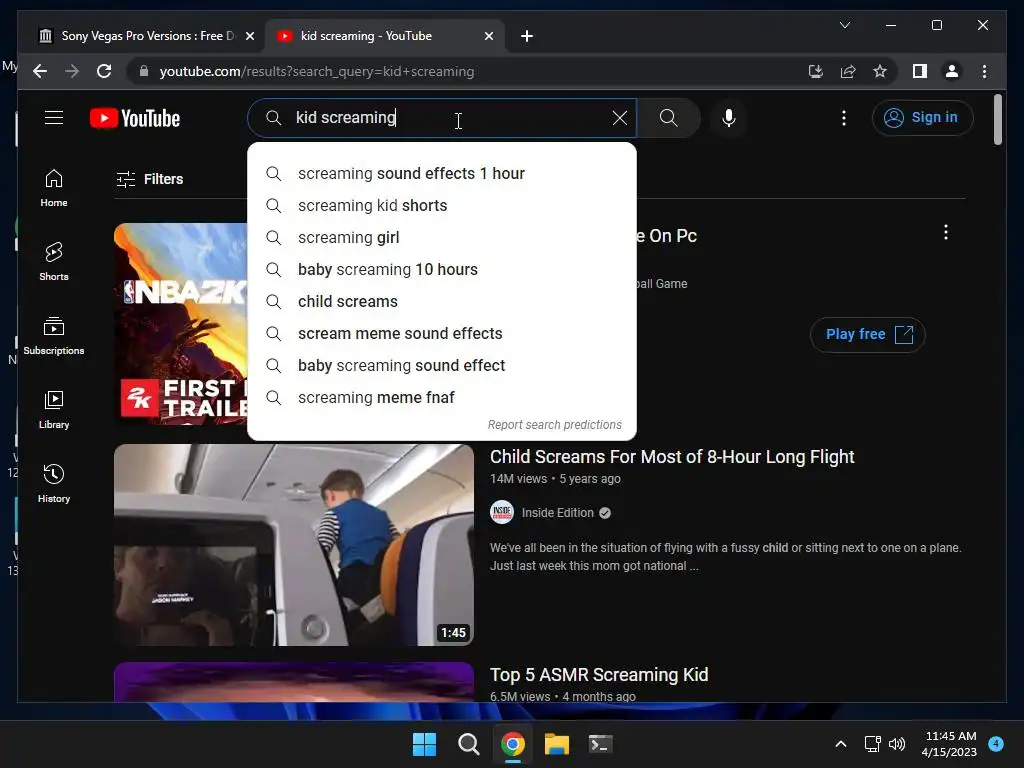Go to Home in sidebar
Screen dimensions: 1024x768
tap(54, 188)
